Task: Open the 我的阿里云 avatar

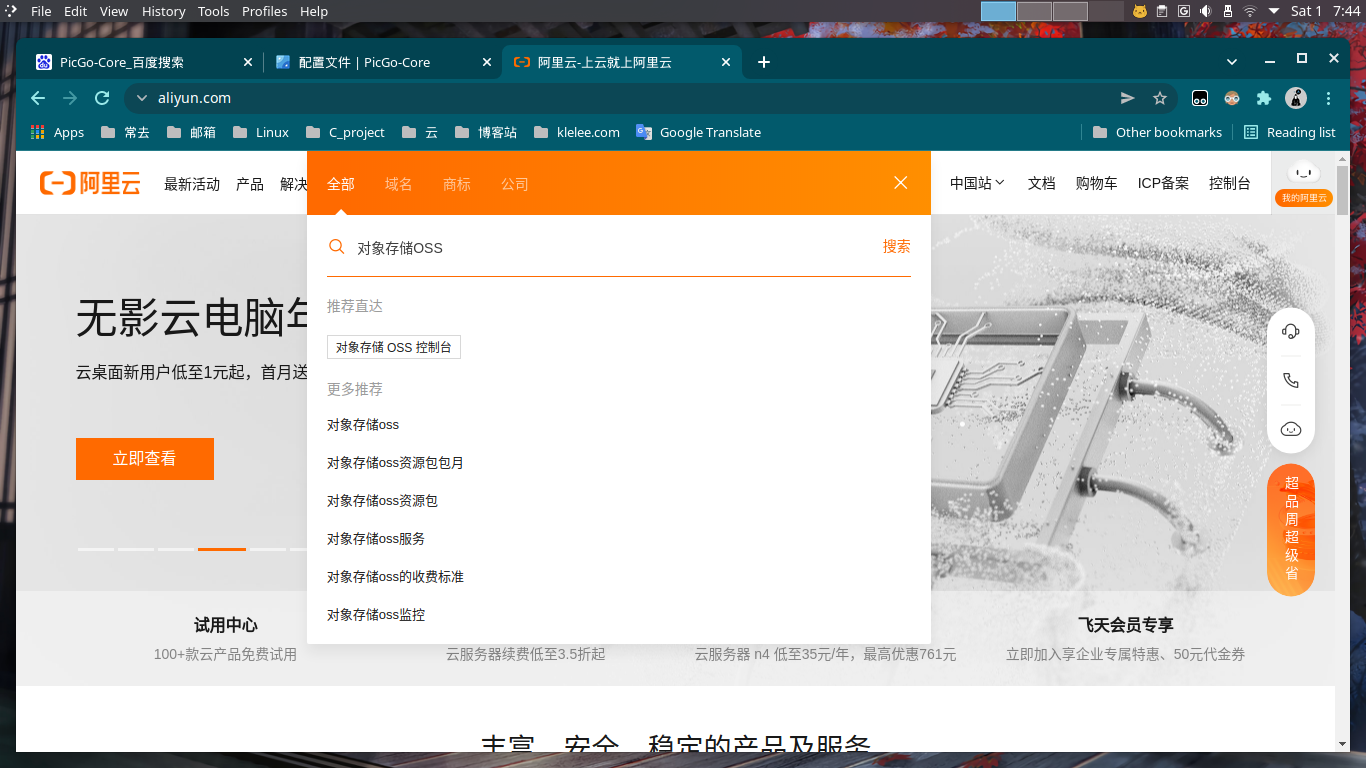Action: coord(1304,183)
